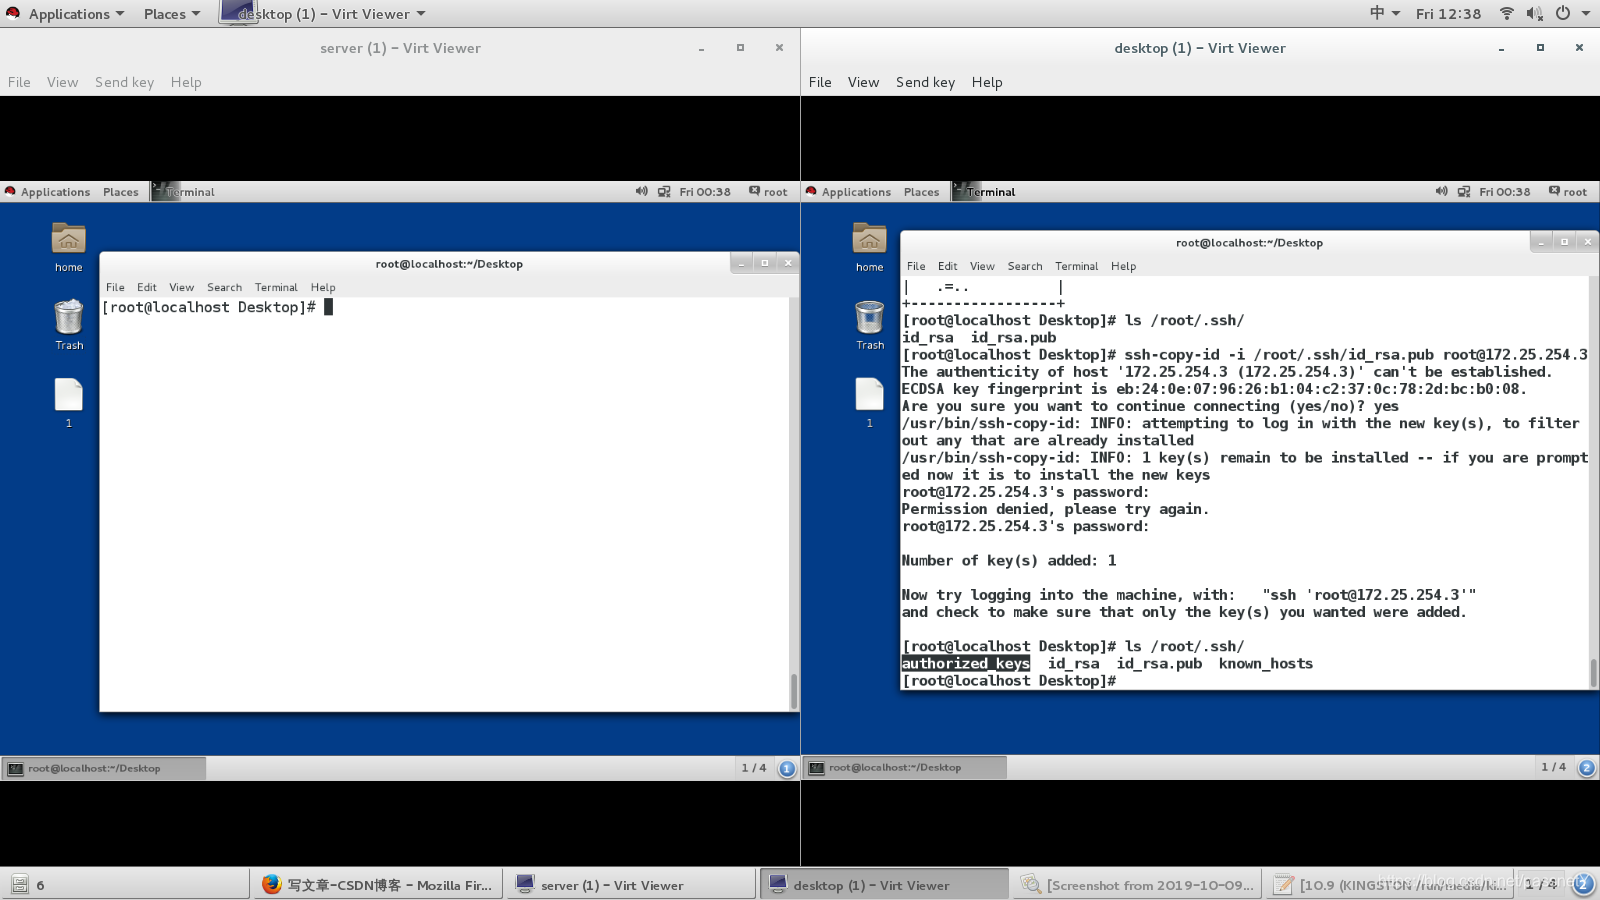The height and width of the screenshot is (900, 1600).
Task: Open root user menu in desktop guest
Action: point(1568,192)
